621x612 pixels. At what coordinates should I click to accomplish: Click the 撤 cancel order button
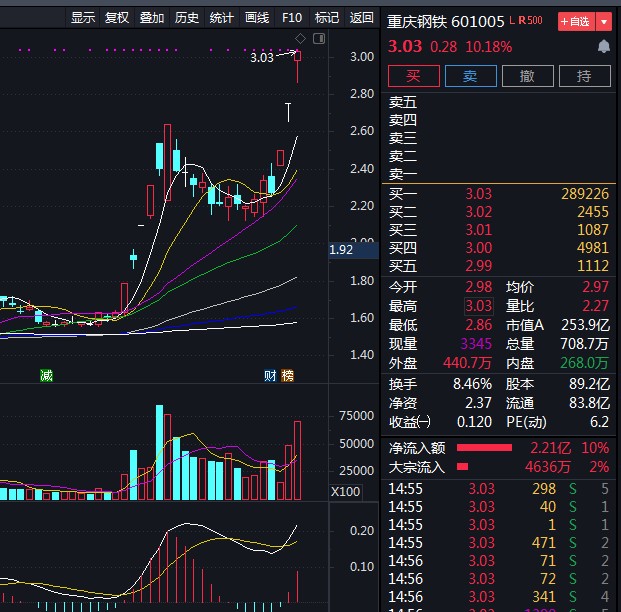click(x=528, y=76)
